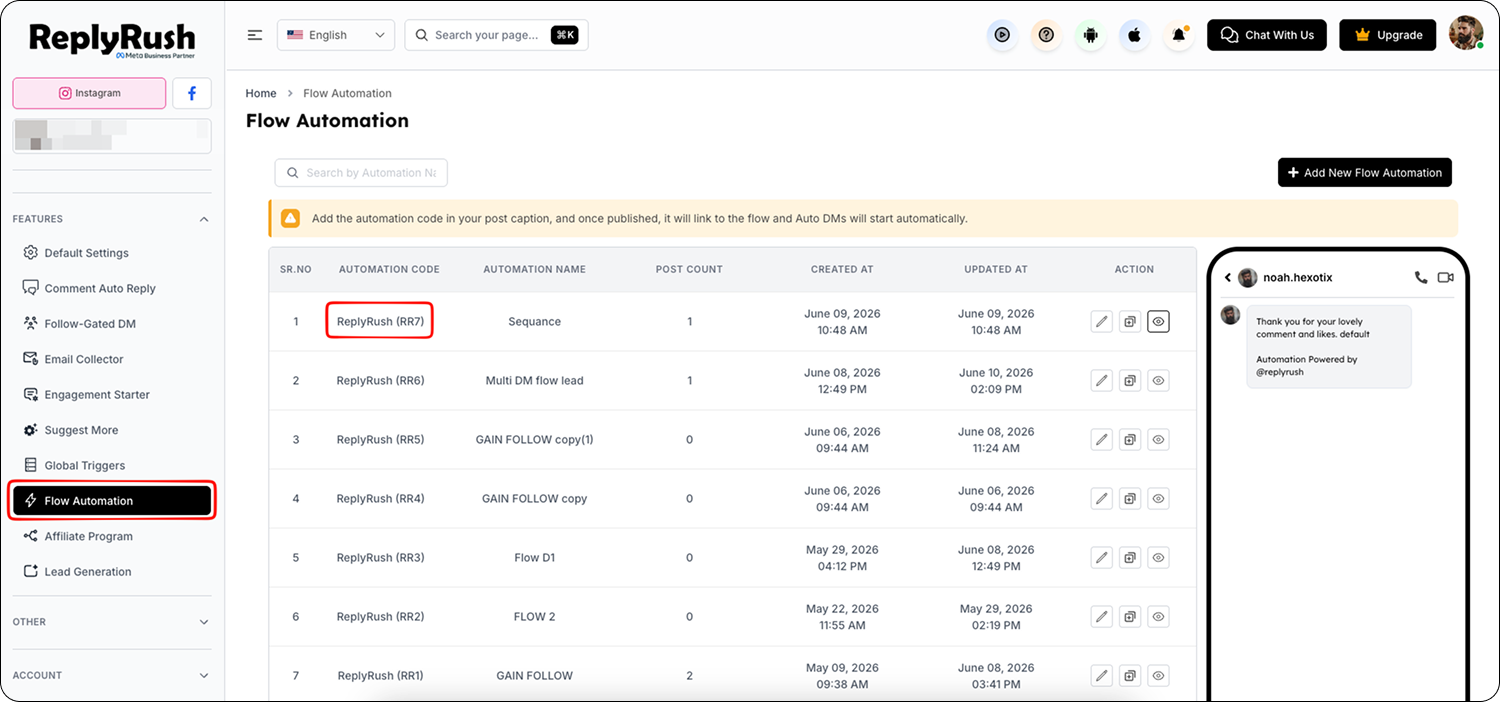Toggle preview eye for FLOW 2
This screenshot has height=702, width=1500.
point(1158,617)
